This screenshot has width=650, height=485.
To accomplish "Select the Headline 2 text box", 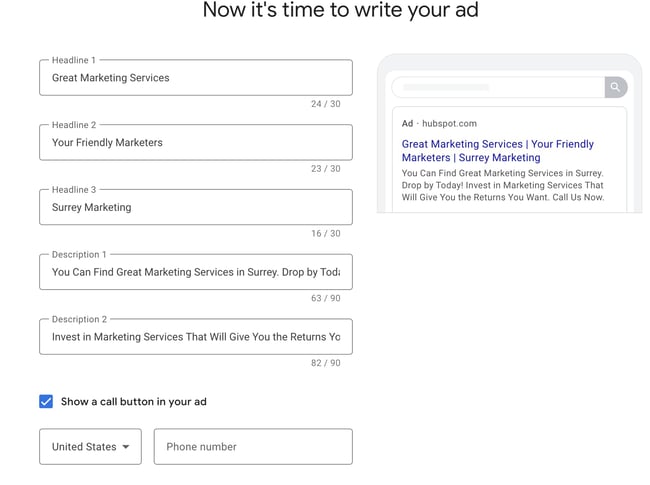I will click(195, 143).
